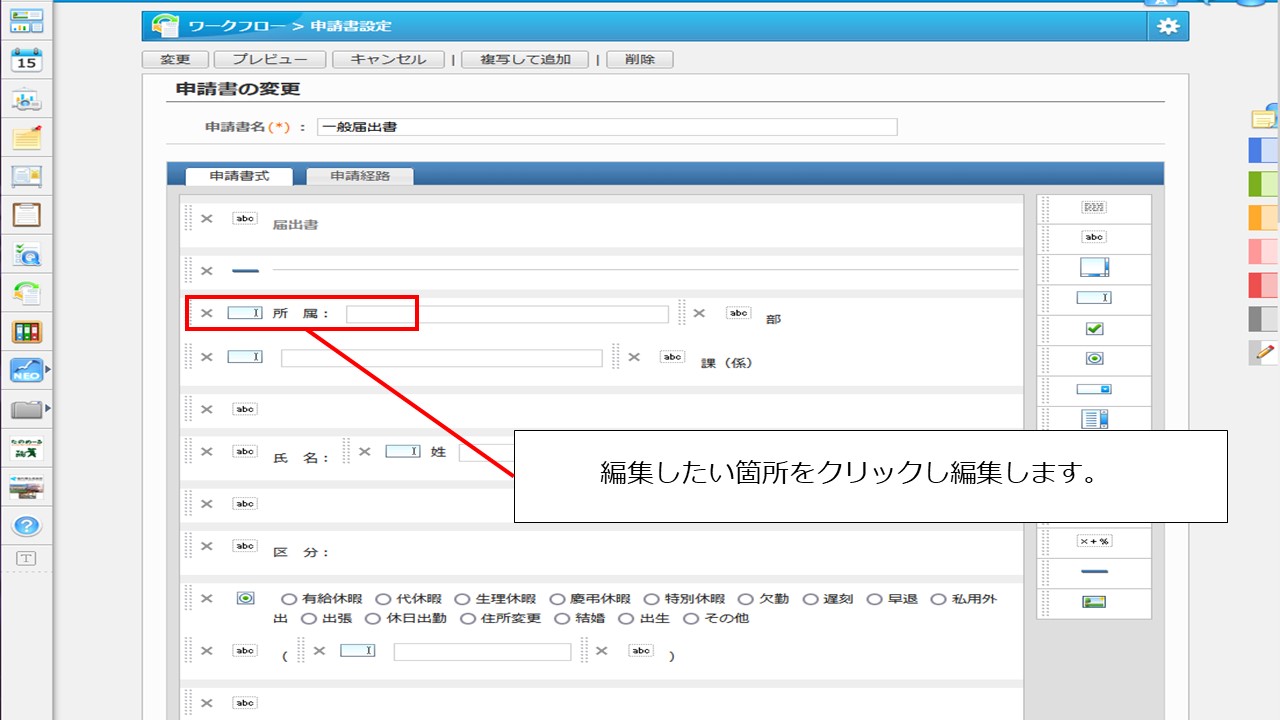Click the clipboard icon in left sidebar

point(27,214)
